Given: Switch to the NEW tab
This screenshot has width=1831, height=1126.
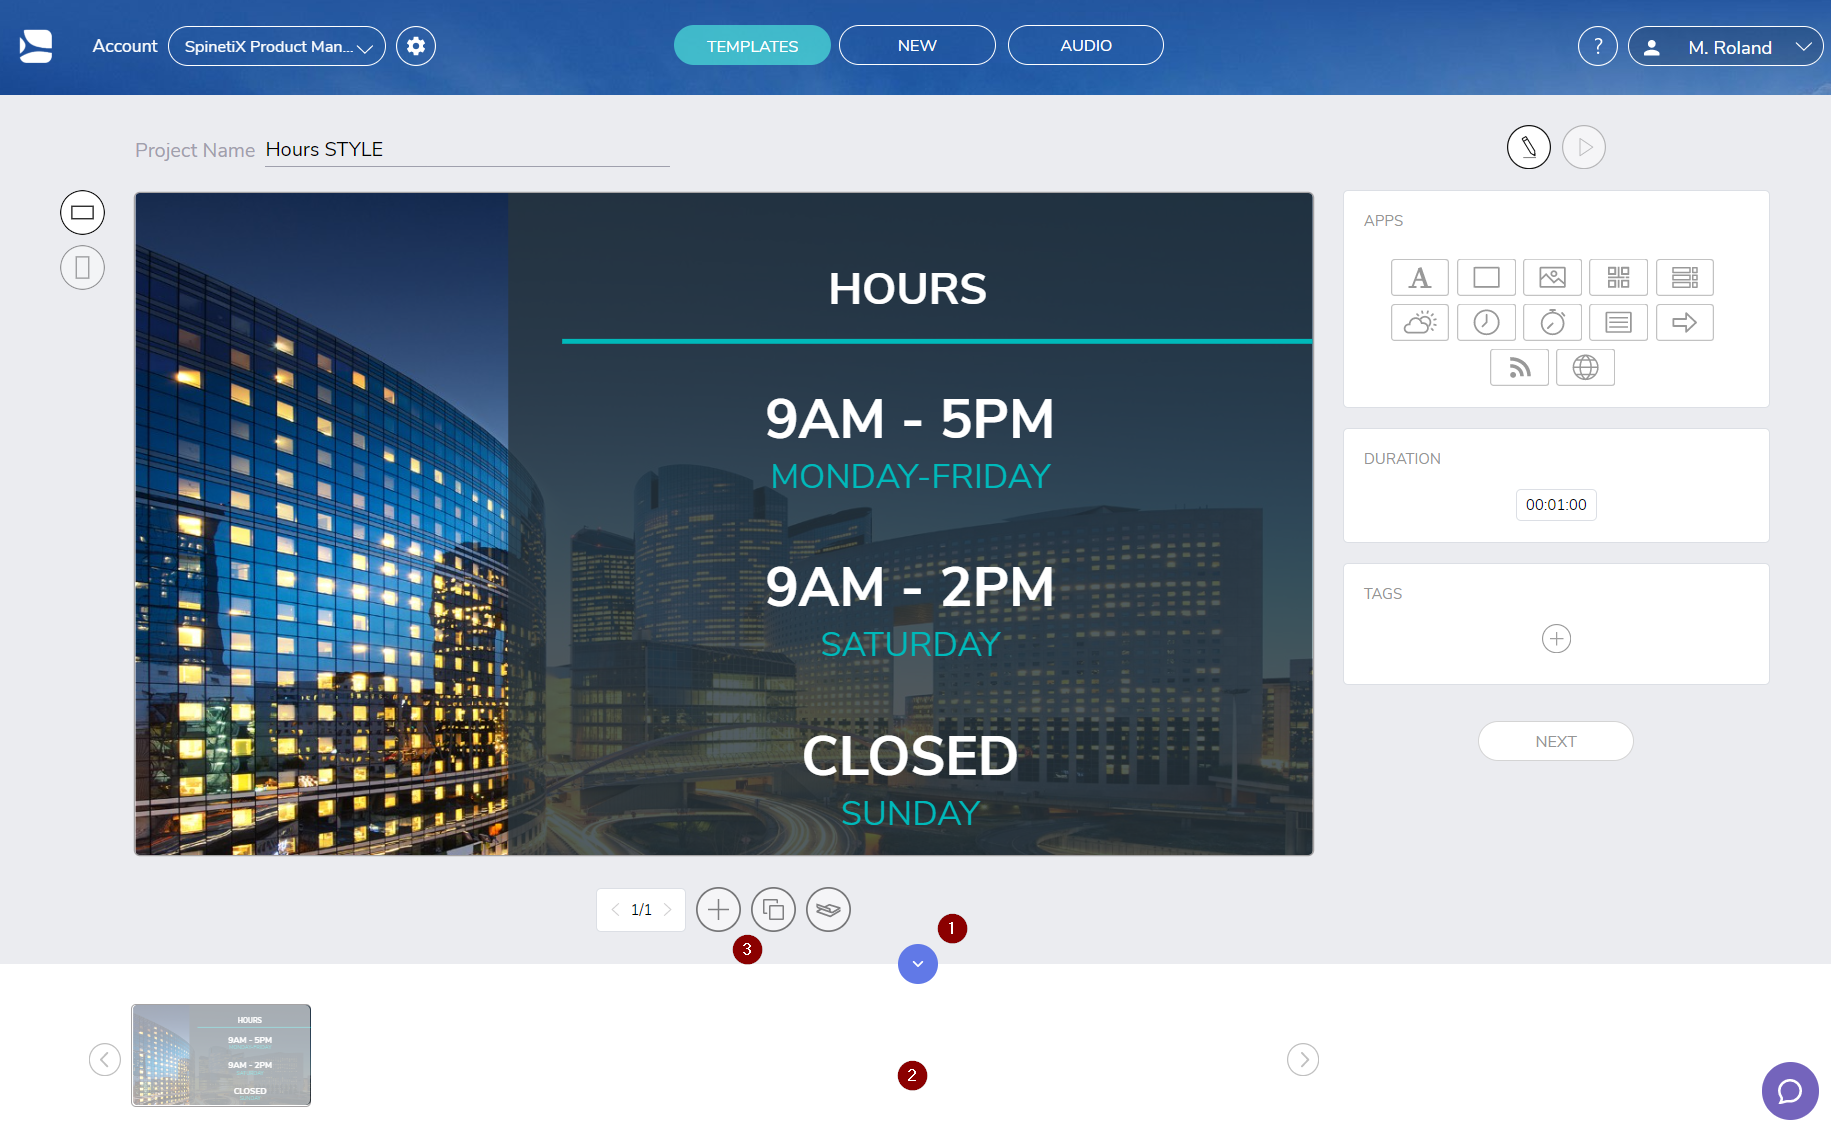Looking at the screenshot, I should point(917,45).
